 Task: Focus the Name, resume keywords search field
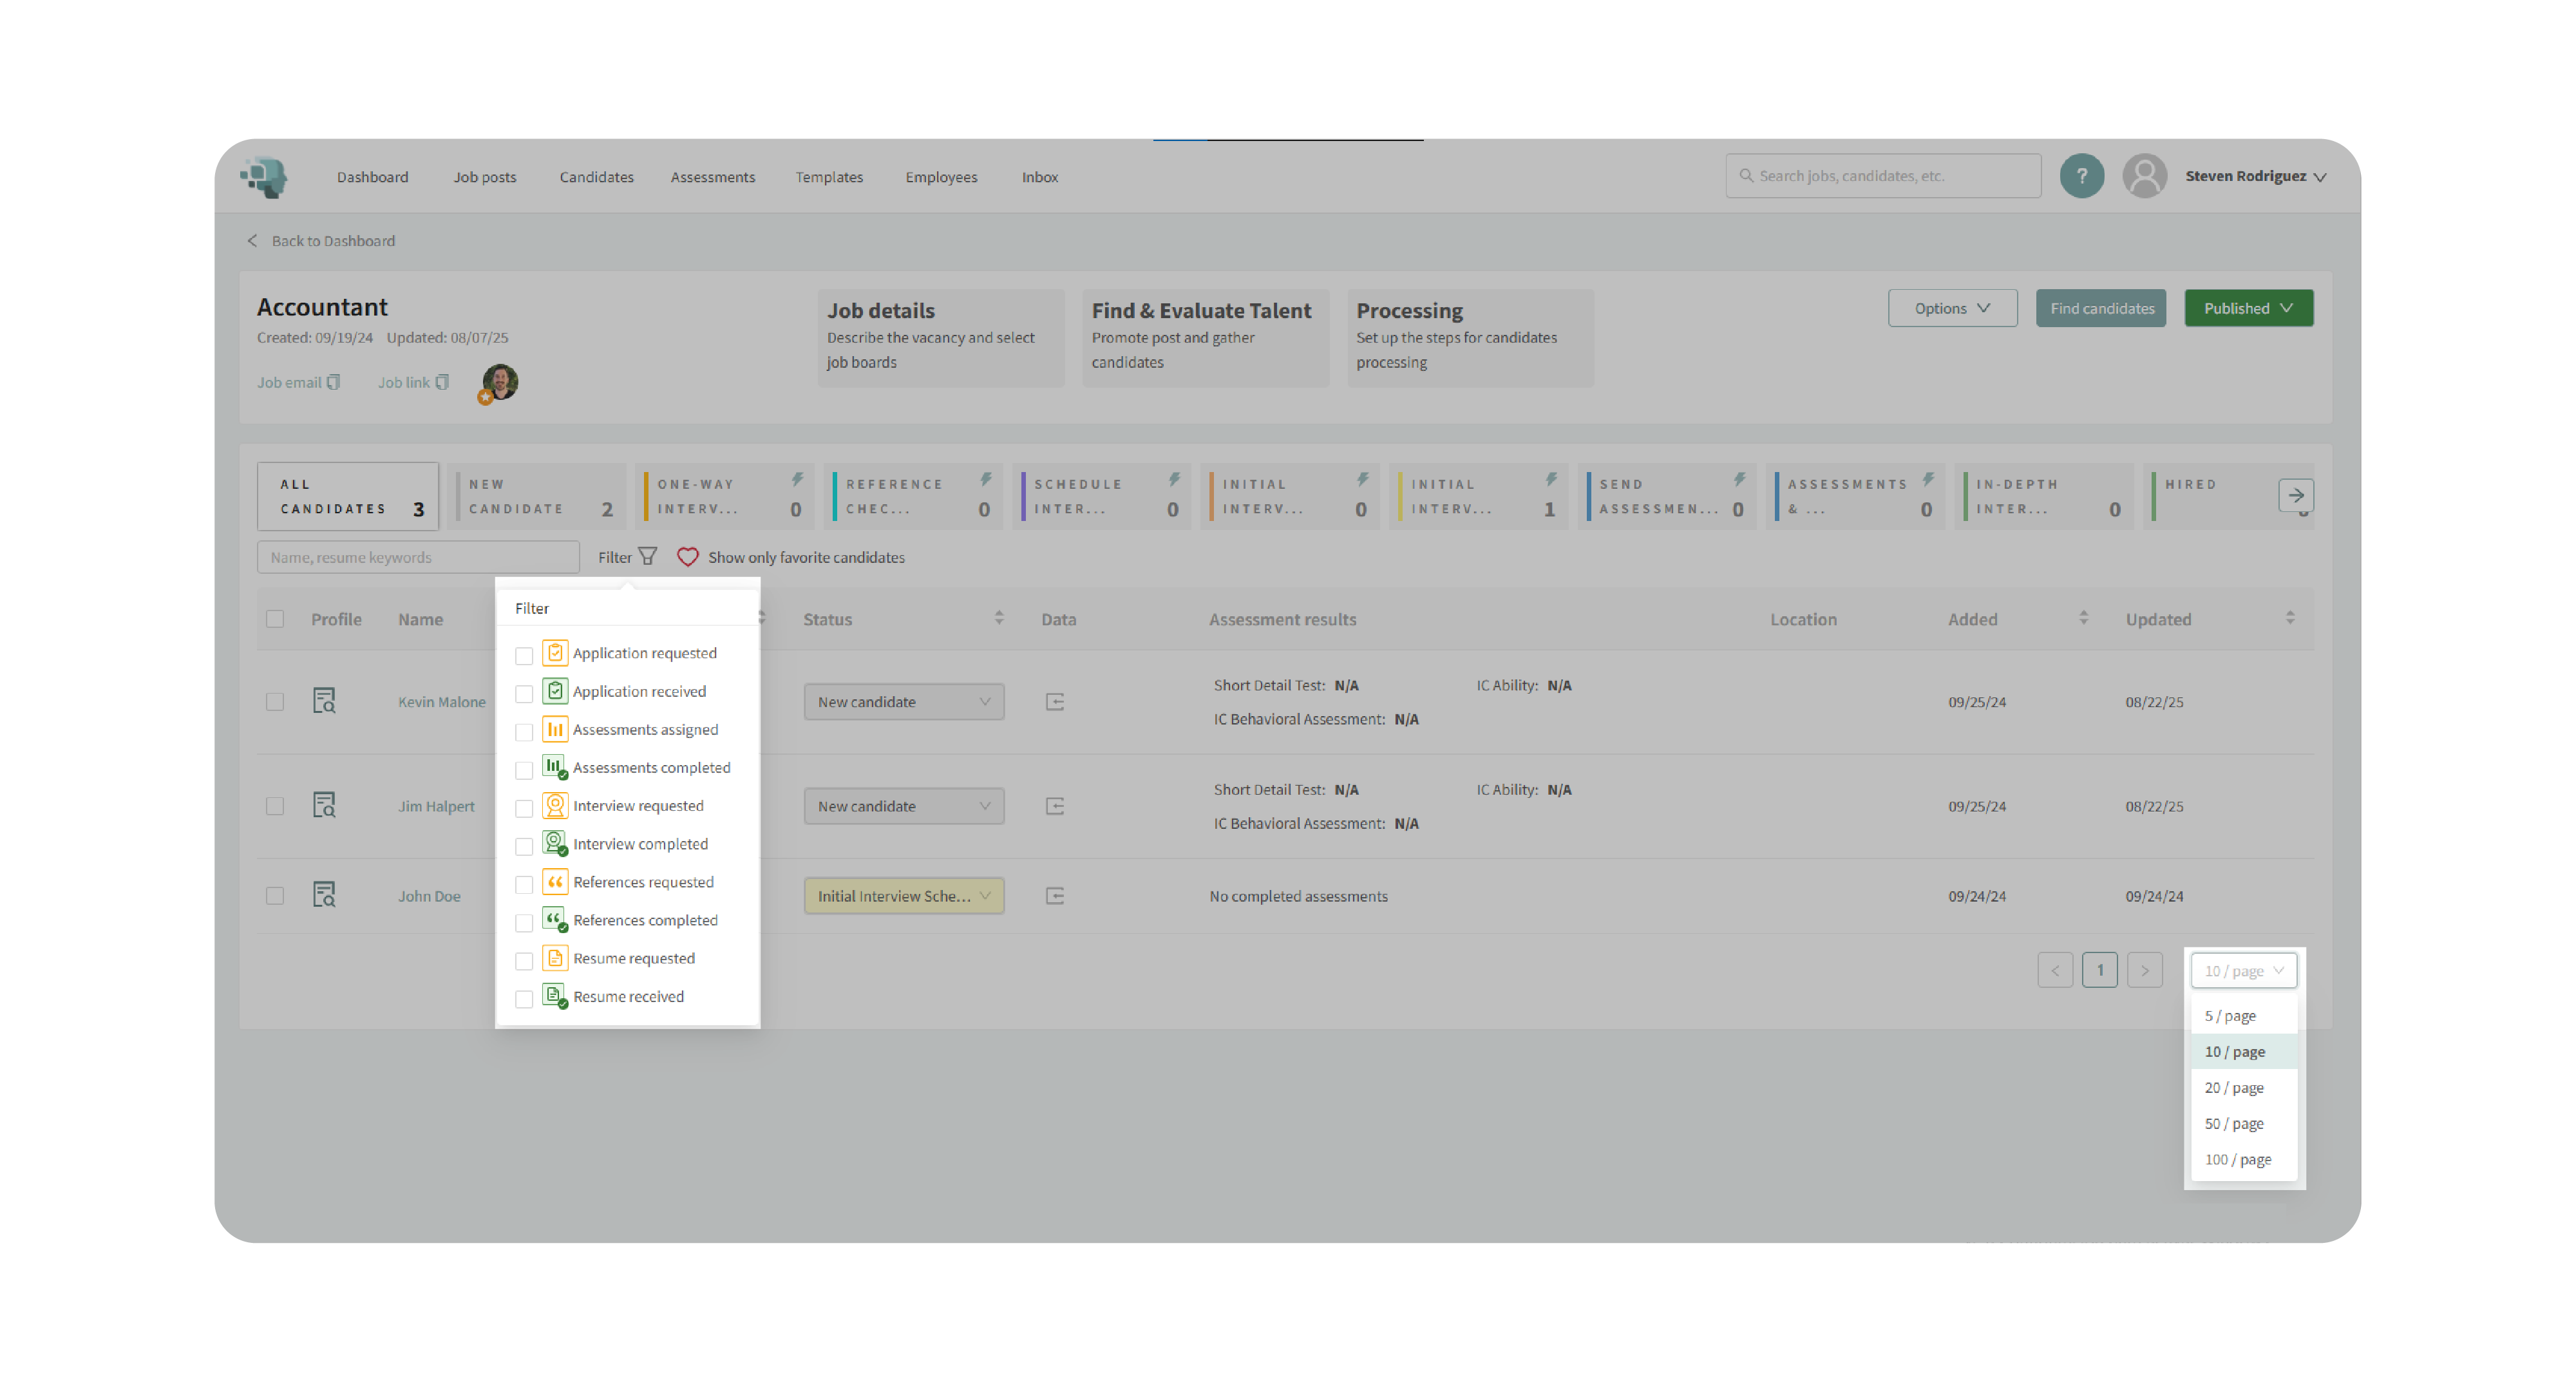[417, 557]
